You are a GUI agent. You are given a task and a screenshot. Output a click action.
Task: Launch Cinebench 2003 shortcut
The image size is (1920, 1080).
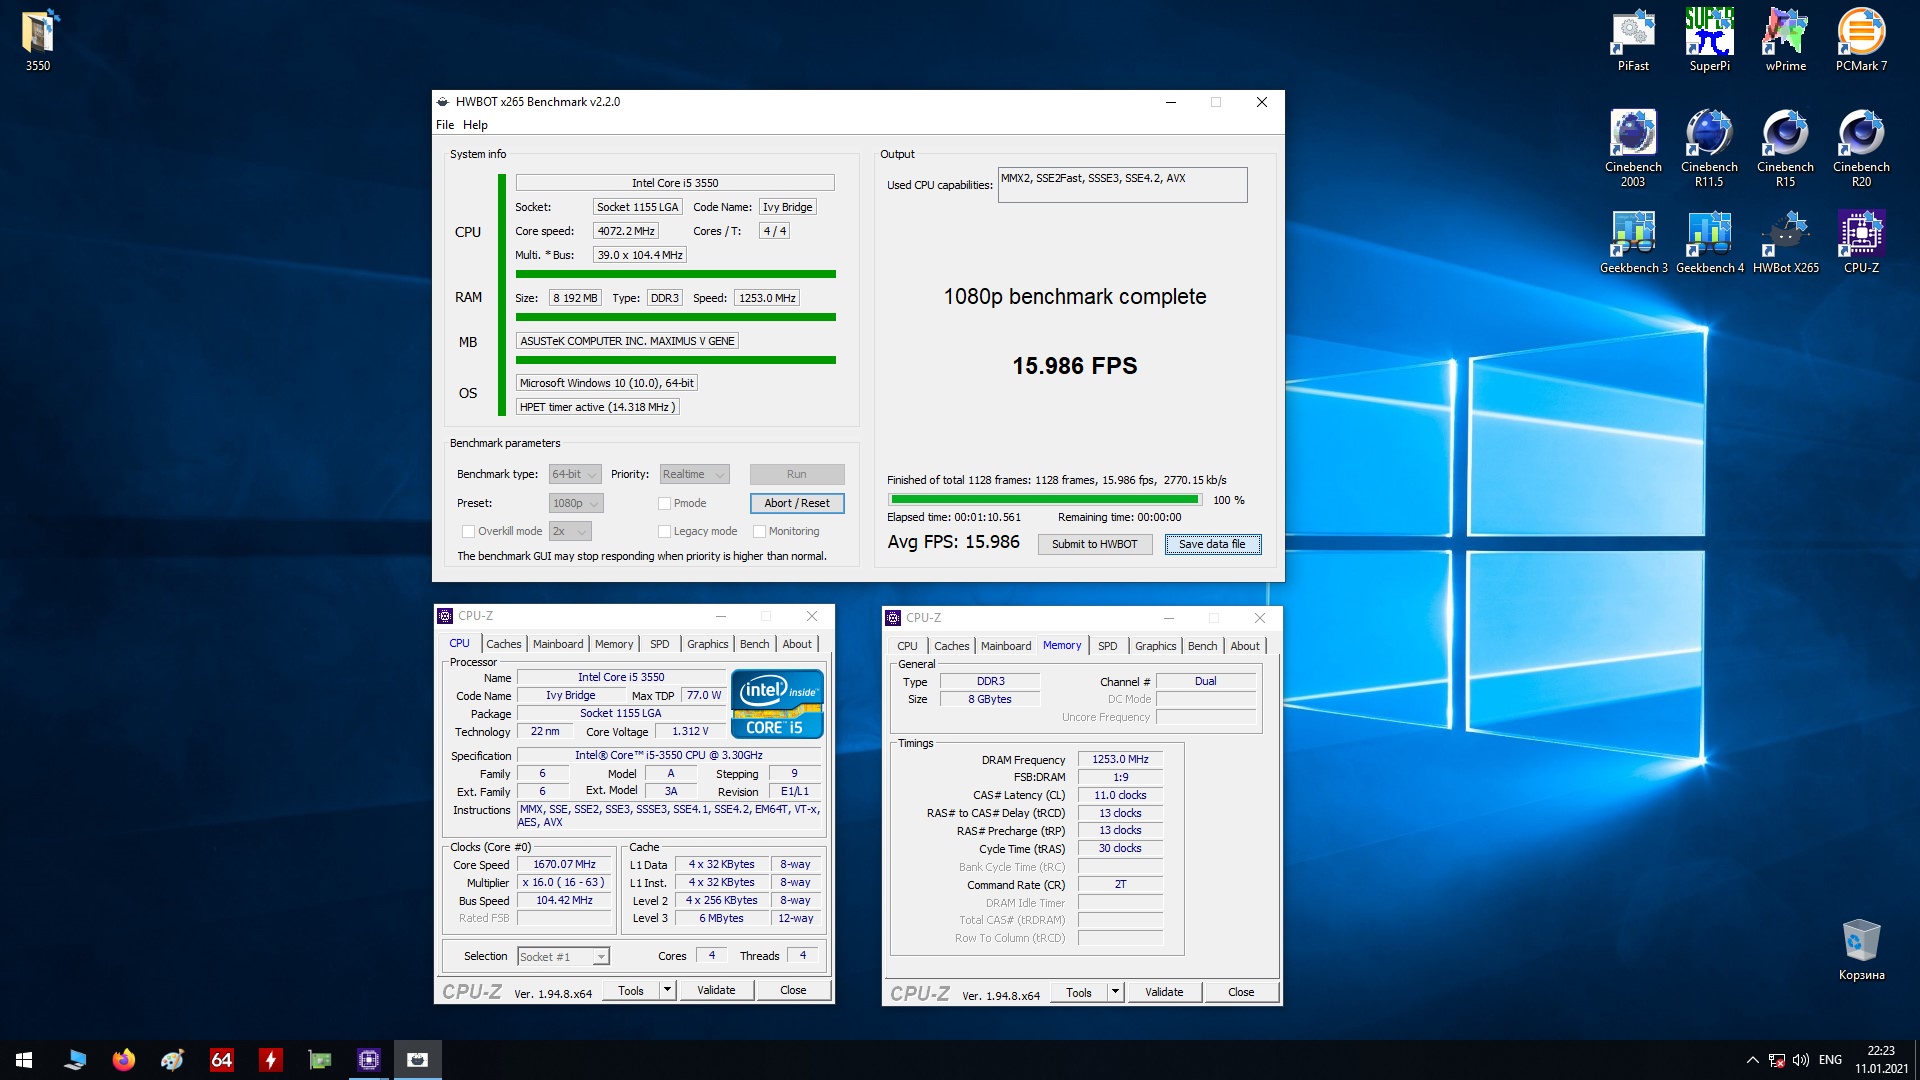(x=1633, y=148)
